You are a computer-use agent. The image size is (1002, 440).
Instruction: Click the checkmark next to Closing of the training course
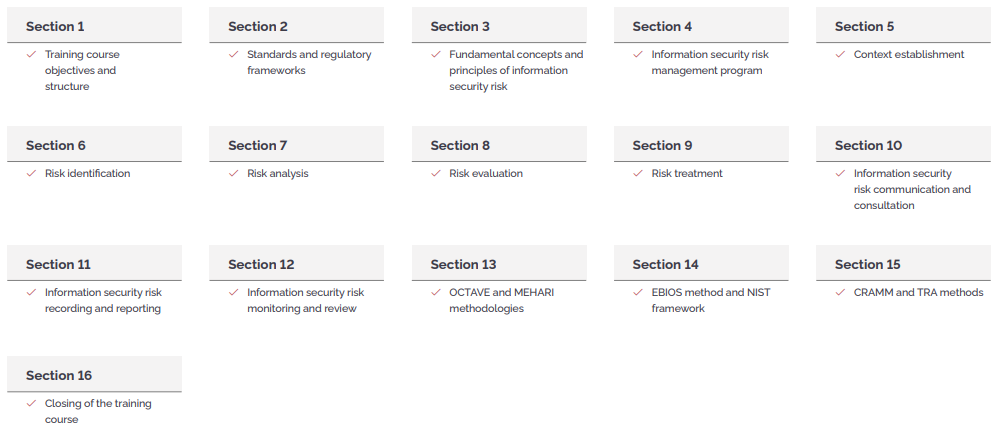click(x=31, y=404)
